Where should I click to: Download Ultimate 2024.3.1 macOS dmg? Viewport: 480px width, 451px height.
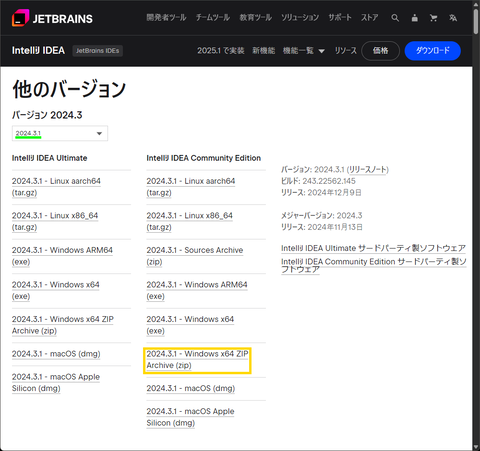click(56, 354)
